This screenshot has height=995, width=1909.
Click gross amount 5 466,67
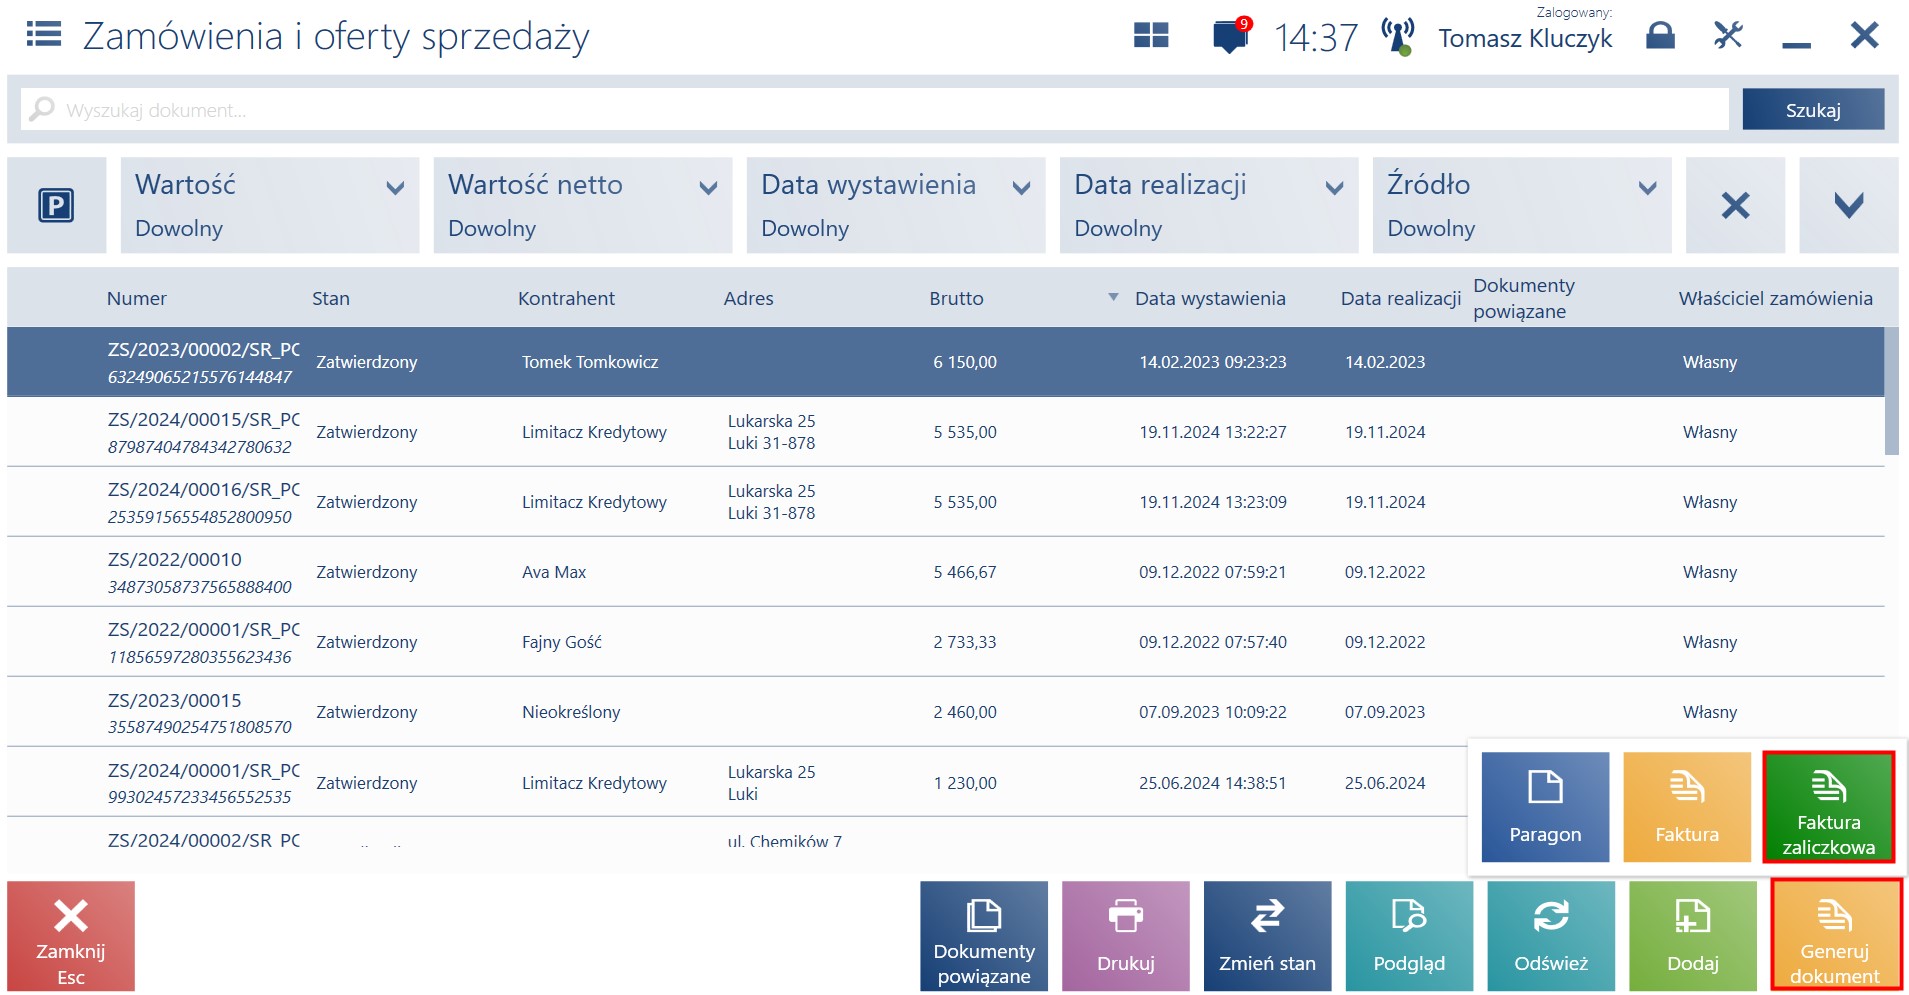[x=965, y=572]
